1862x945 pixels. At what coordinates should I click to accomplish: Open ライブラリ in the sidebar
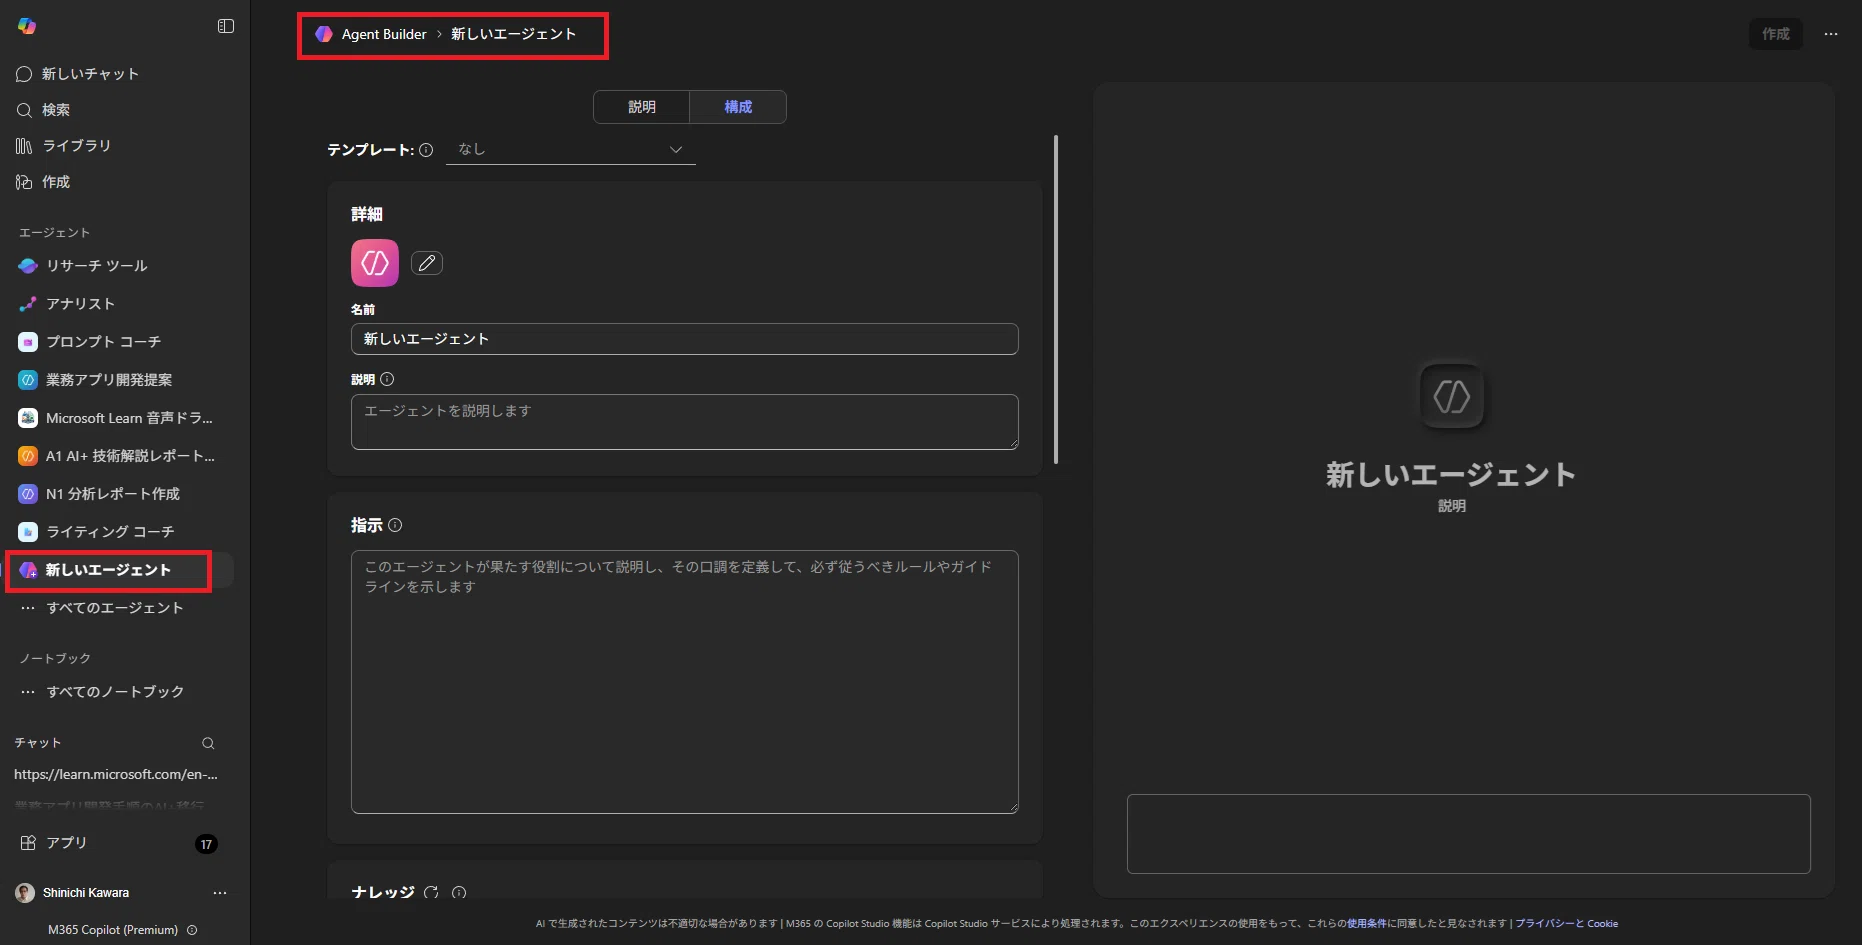pos(63,146)
